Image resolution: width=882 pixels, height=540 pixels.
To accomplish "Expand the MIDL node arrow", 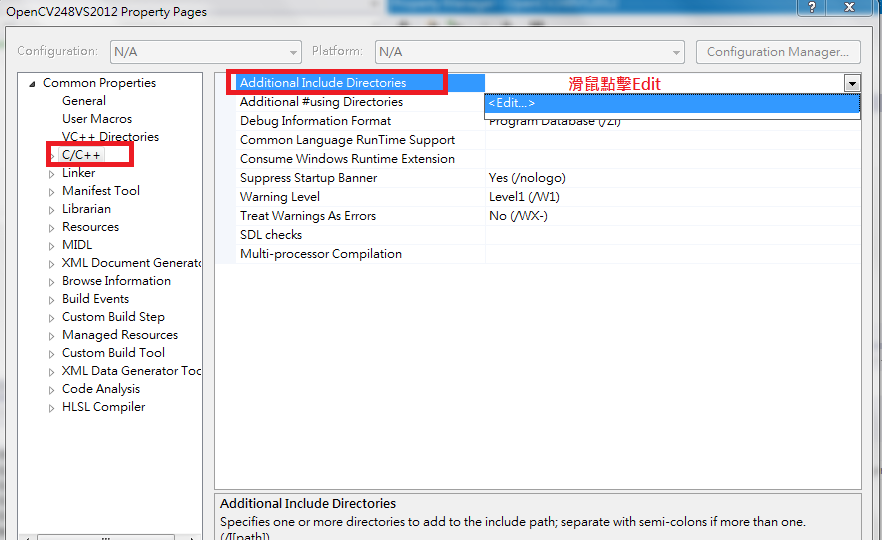I will click(51, 246).
